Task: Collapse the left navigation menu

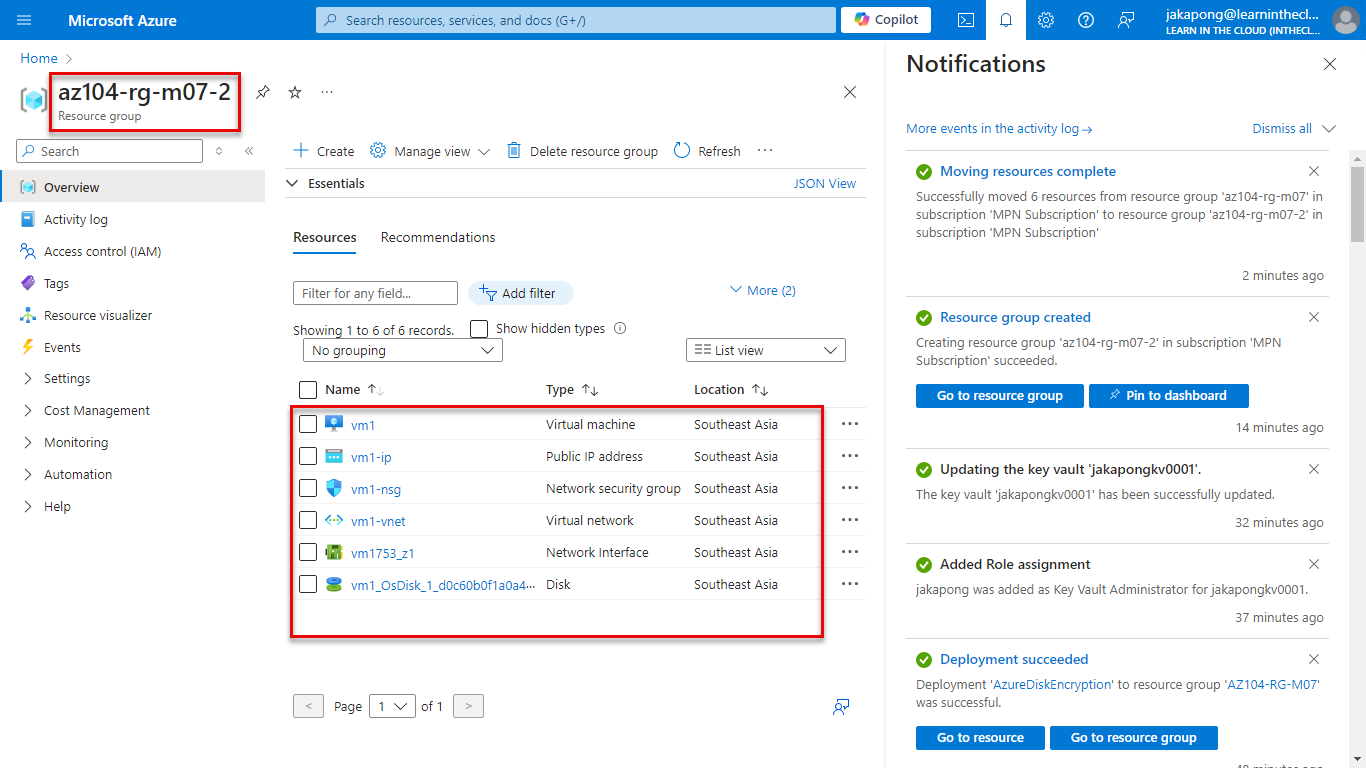Action: pyautogui.click(x=249, y=151)
